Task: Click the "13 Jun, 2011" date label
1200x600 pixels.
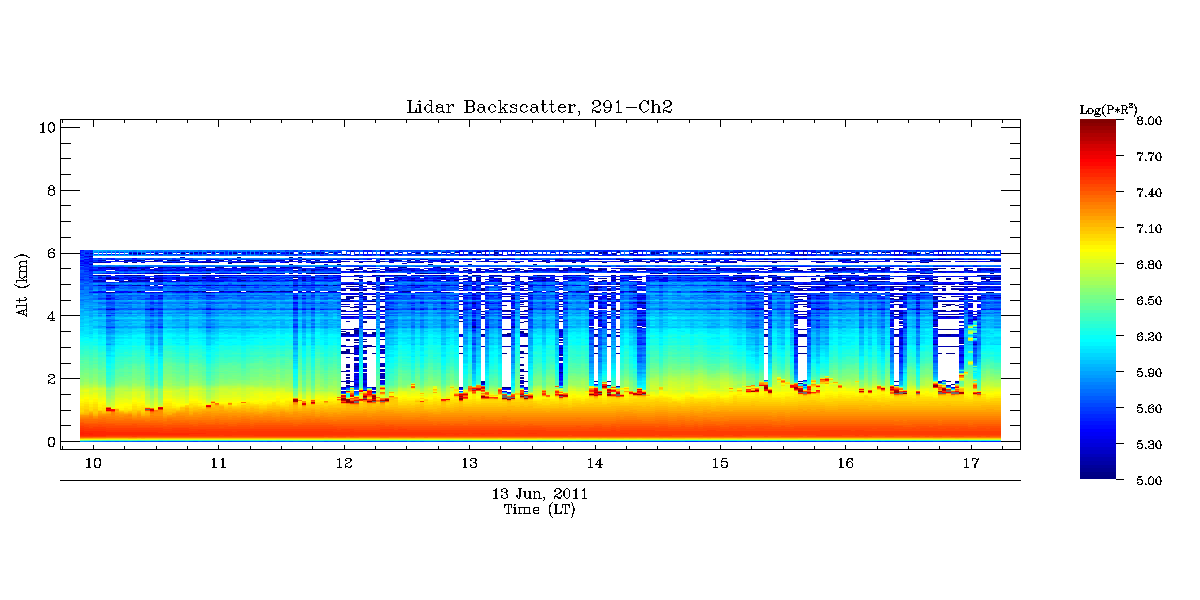Action: click(540, 494)
